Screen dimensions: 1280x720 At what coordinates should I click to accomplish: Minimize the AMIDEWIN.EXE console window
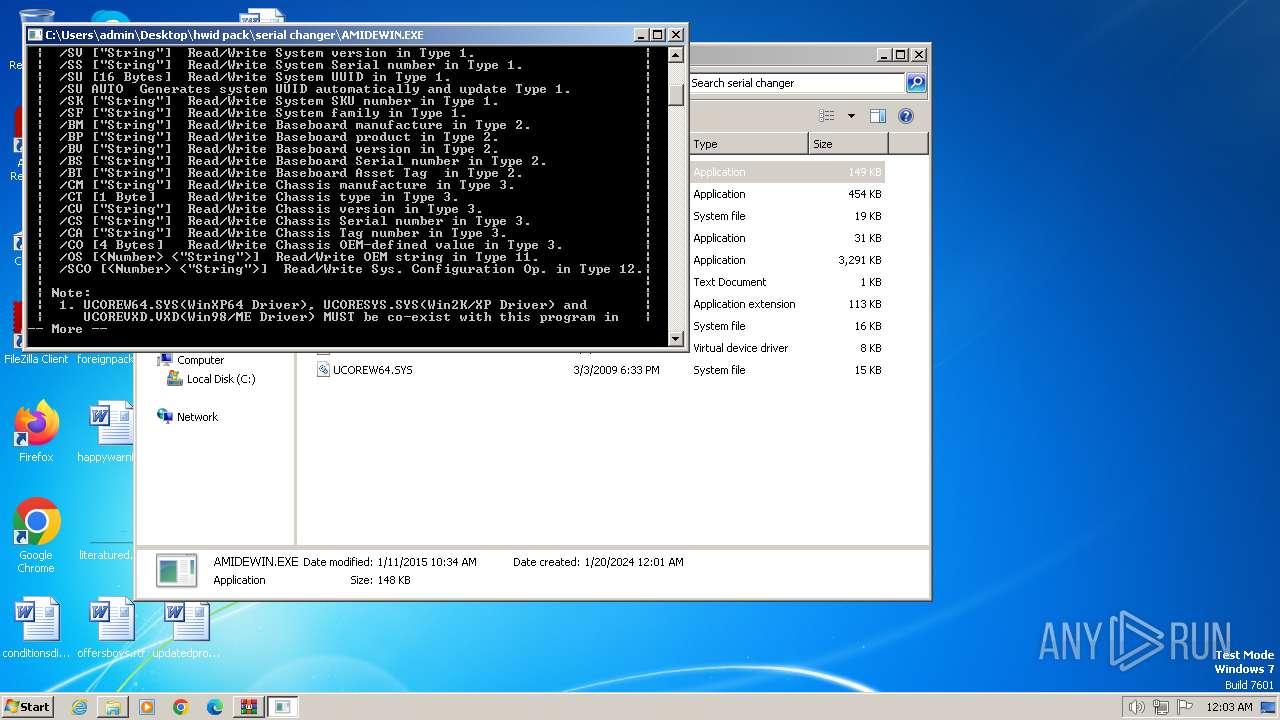click(641, 34)
